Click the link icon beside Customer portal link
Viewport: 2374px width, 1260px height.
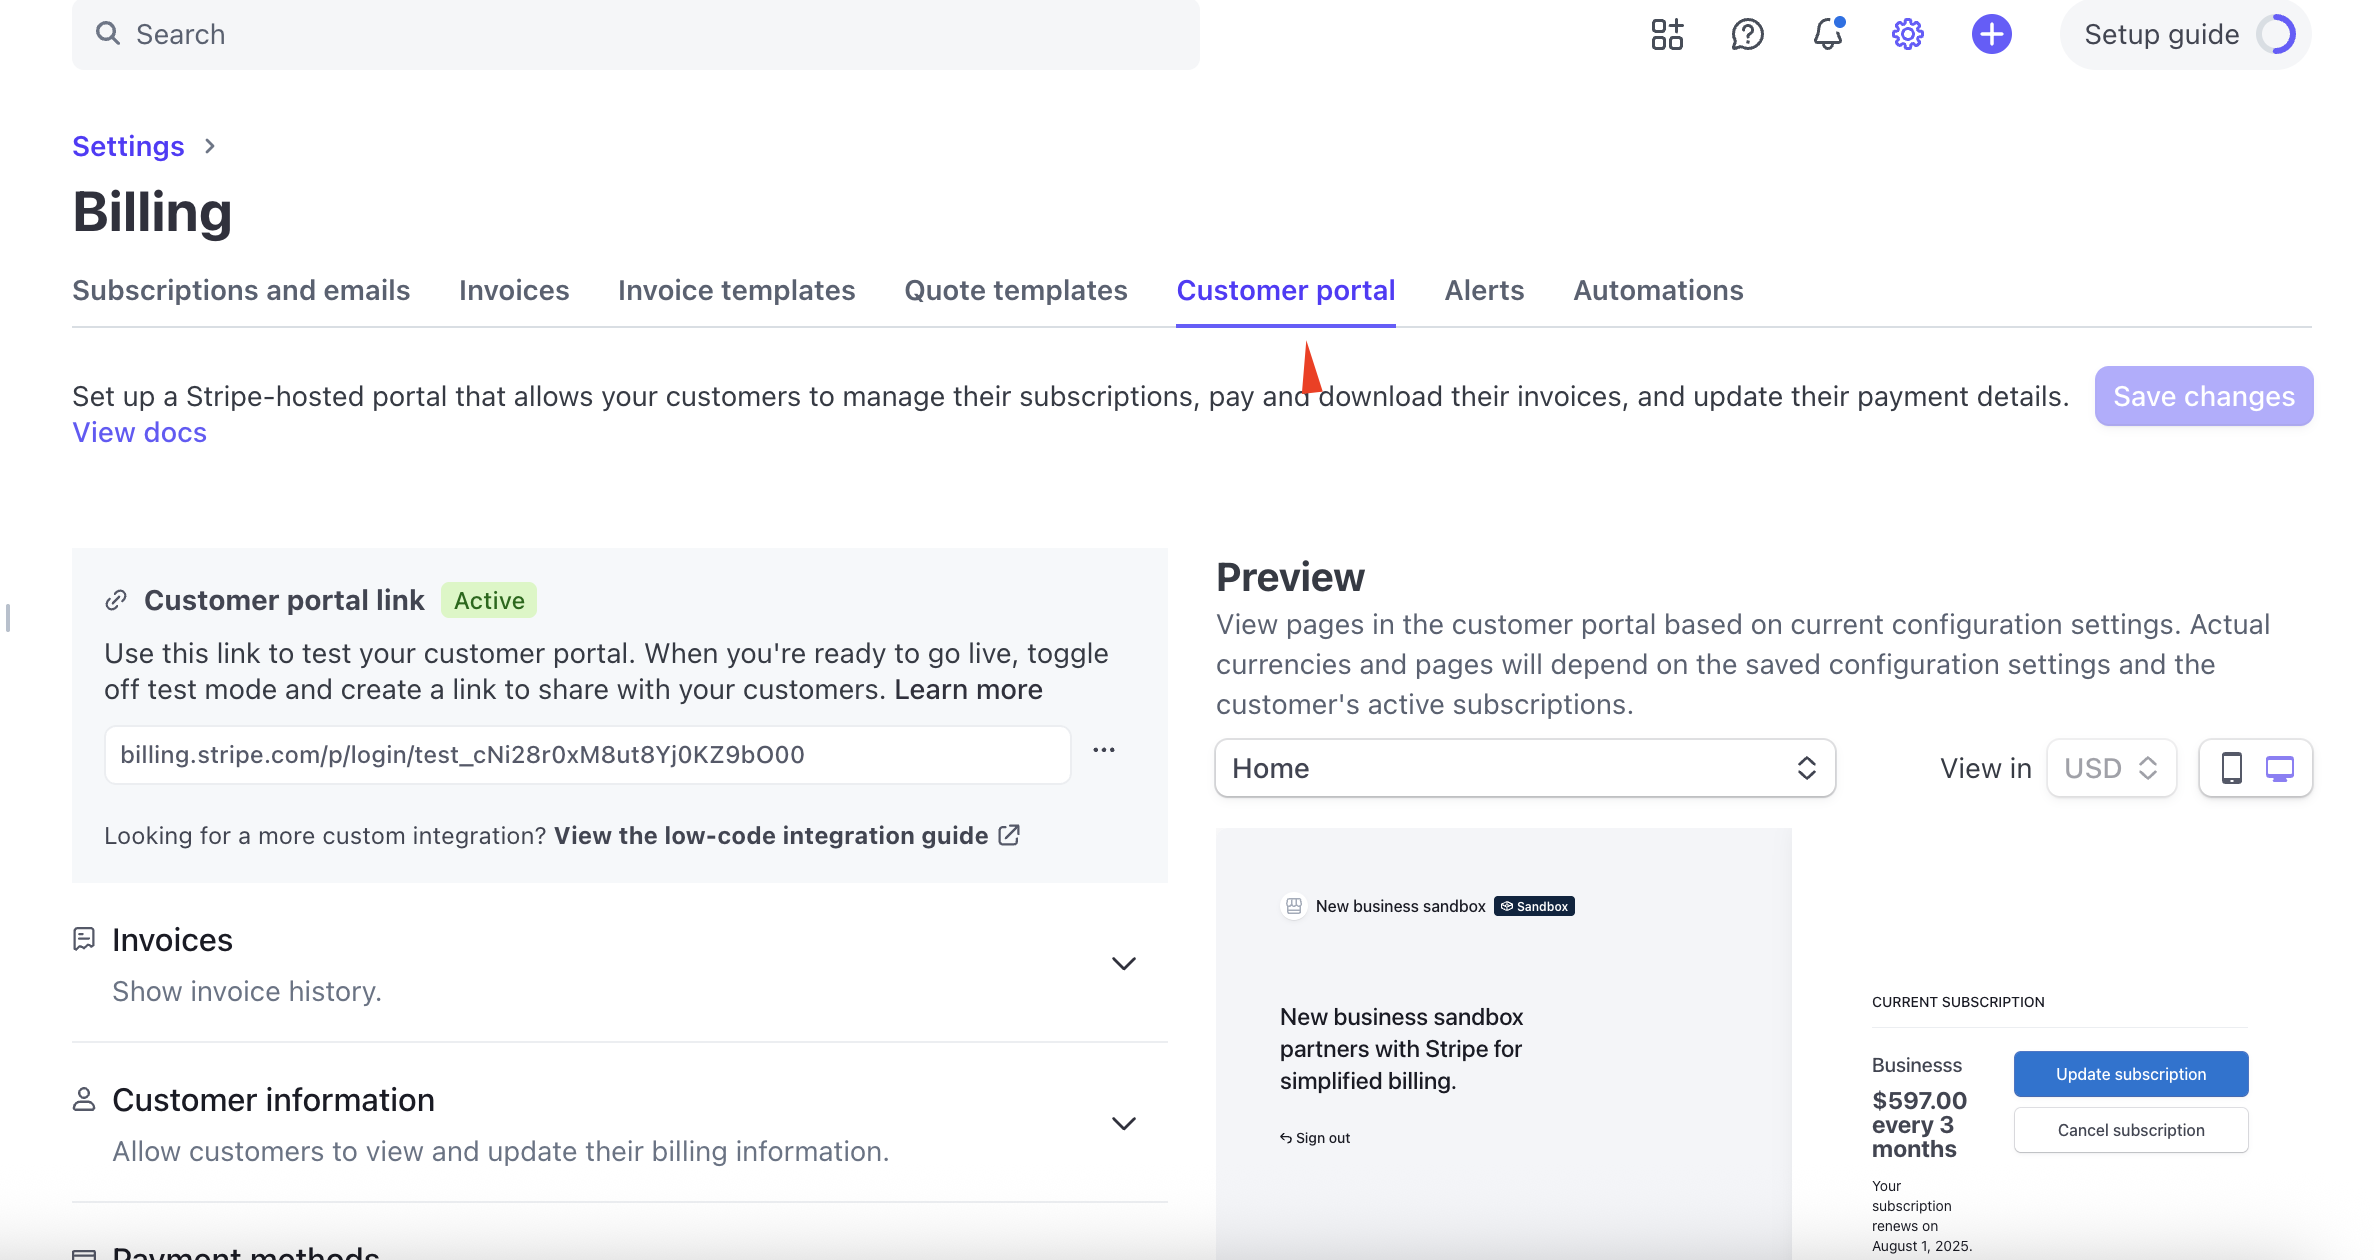pos(116,600)
